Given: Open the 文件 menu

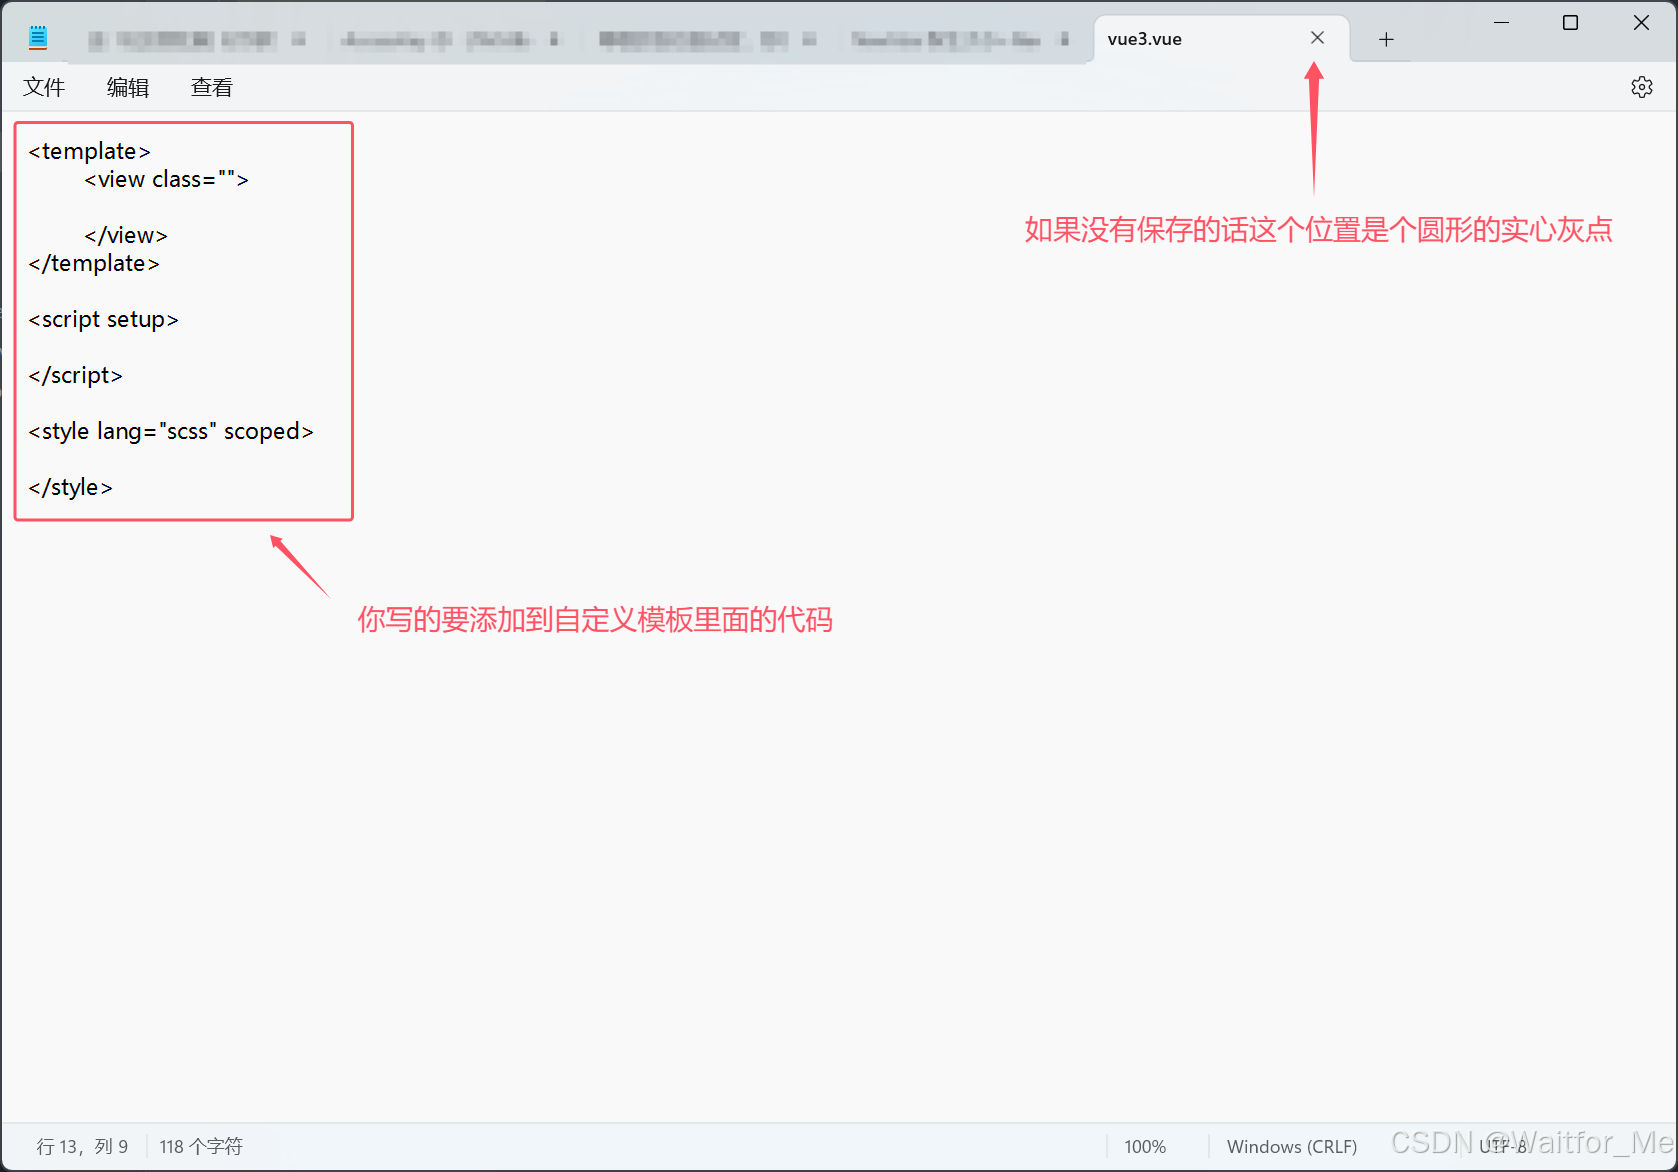Looking at the screenshot, I should click(x=44, y=87).
